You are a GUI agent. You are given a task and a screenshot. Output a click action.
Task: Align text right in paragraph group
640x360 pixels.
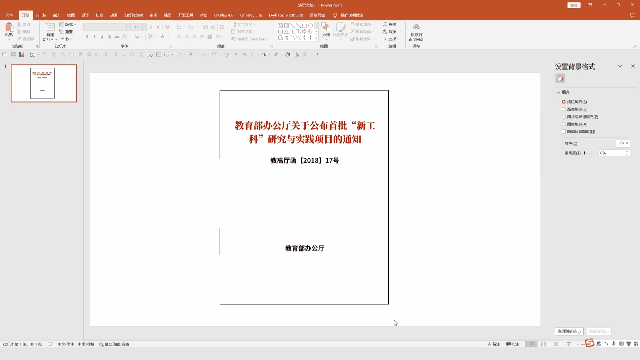(194, 37)
